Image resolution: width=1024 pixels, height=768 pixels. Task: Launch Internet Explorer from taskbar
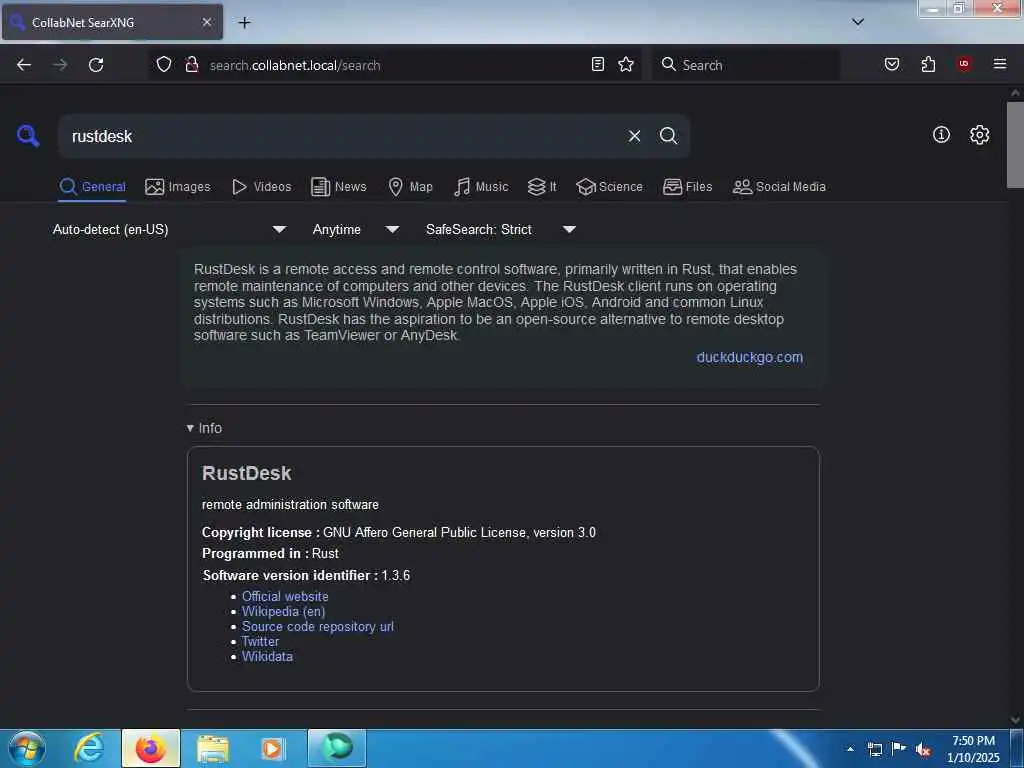[x=89, y=748]
